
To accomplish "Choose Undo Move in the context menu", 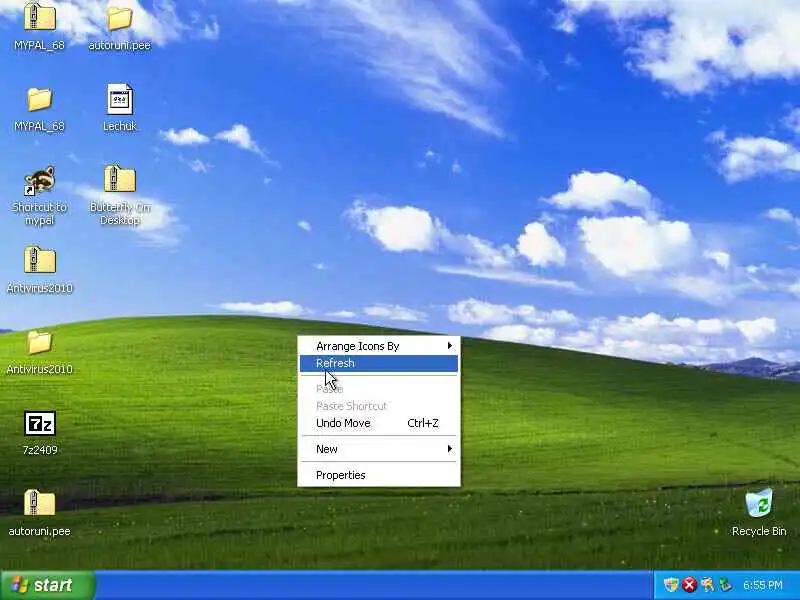I will coord(379,423).
